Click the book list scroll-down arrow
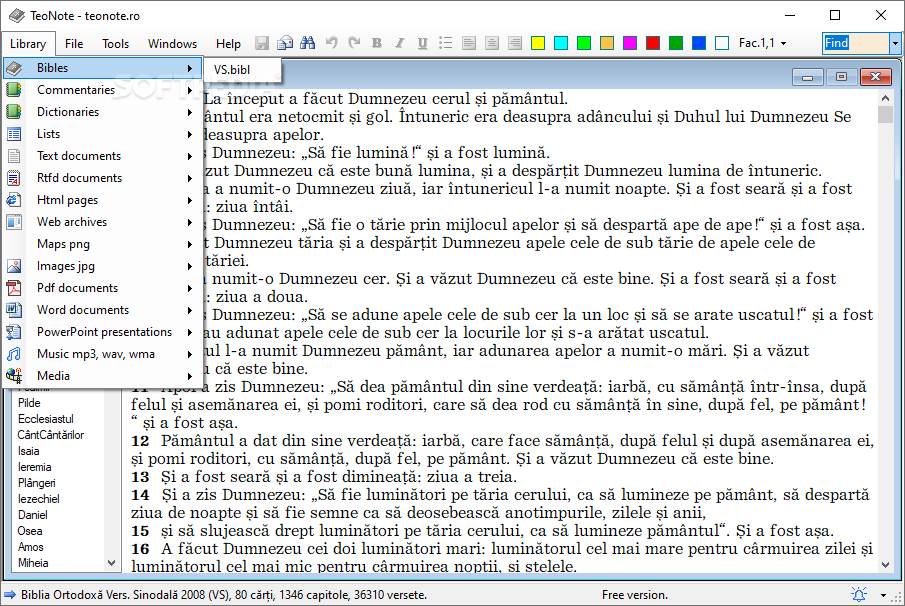The width and height of the screenshot is (905, 606). pos(111,563)
